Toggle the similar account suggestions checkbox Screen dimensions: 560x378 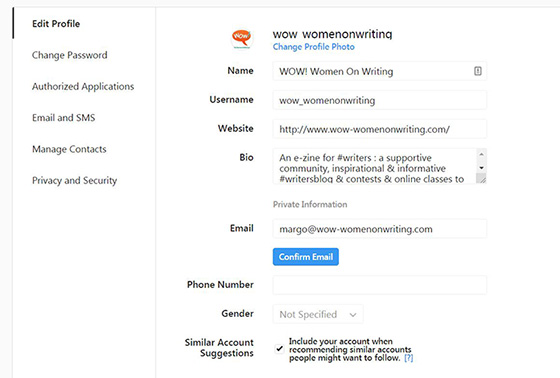coord(279,348)
